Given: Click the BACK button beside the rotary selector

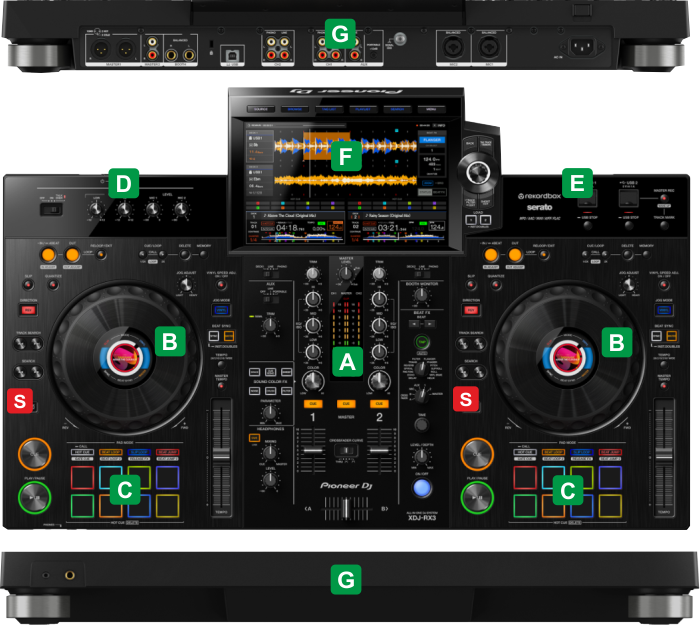Looking at the screenshot, I should coord(471,144).
